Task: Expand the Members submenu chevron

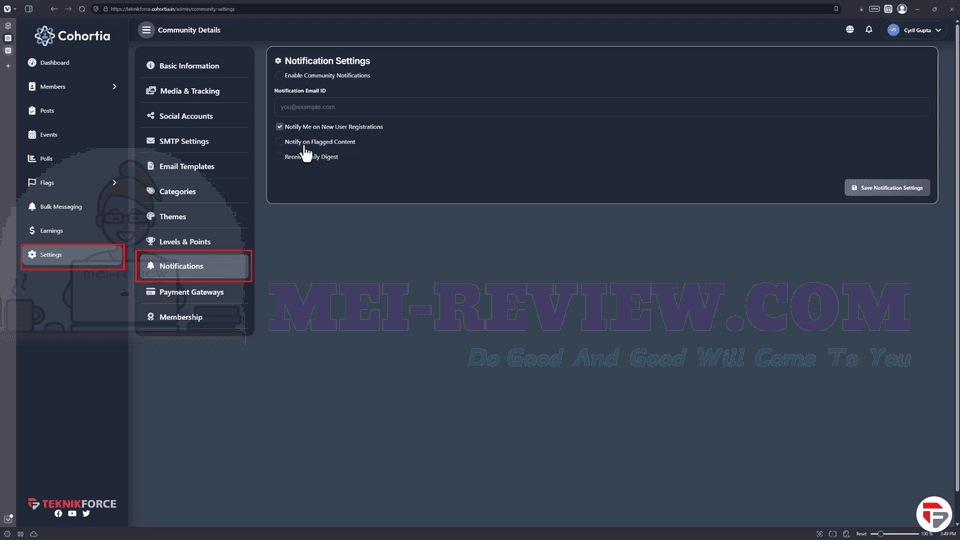Action: tap(114, 86)
